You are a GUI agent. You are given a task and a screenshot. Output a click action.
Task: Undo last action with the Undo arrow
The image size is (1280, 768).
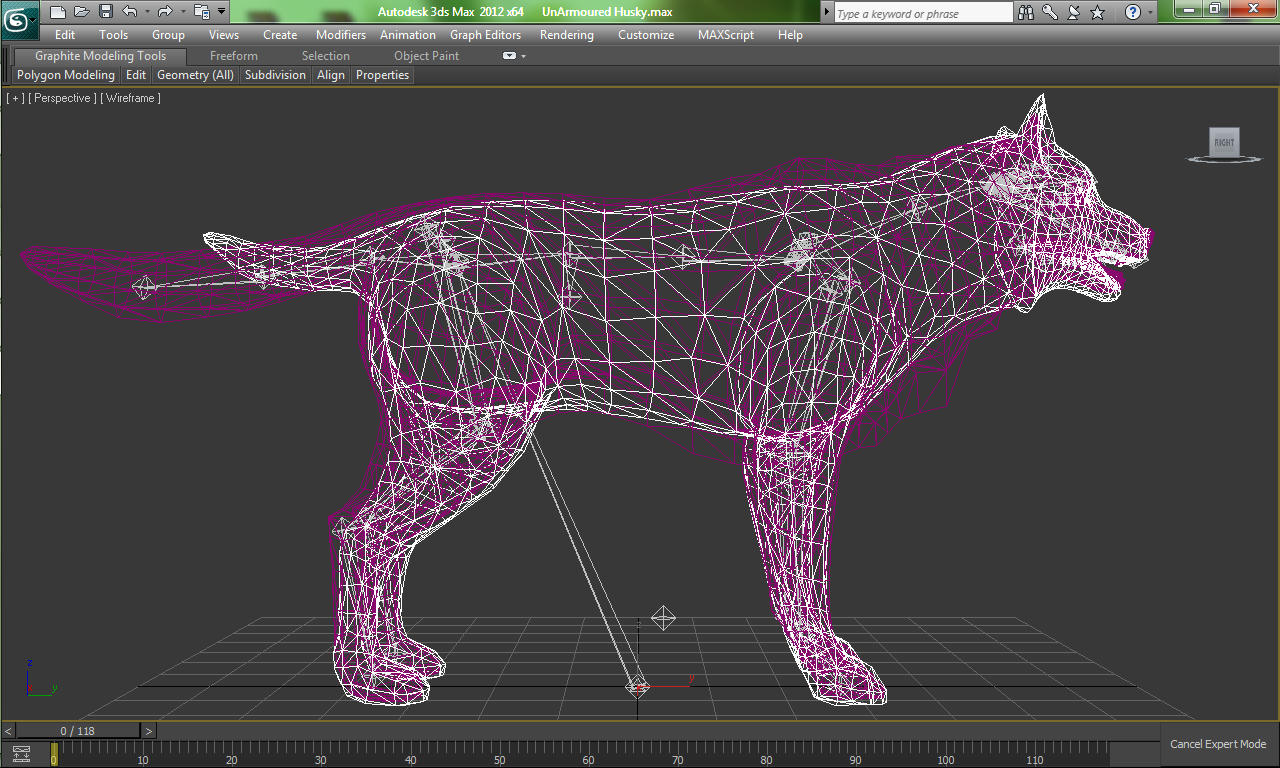click(130, 12)
